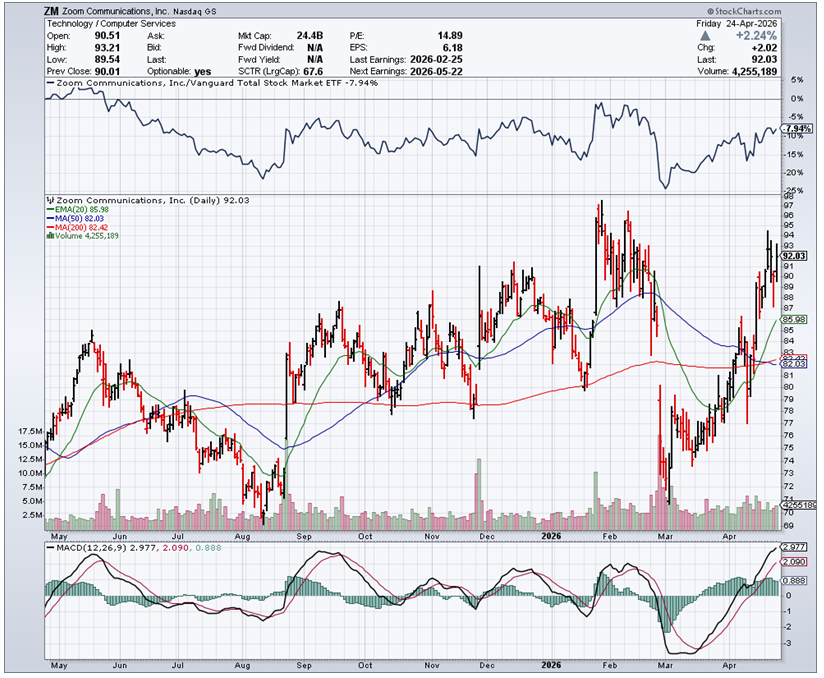Click the 0.888 MACD histogram value tag
The image size is (824, 678).
click(794, 581)
